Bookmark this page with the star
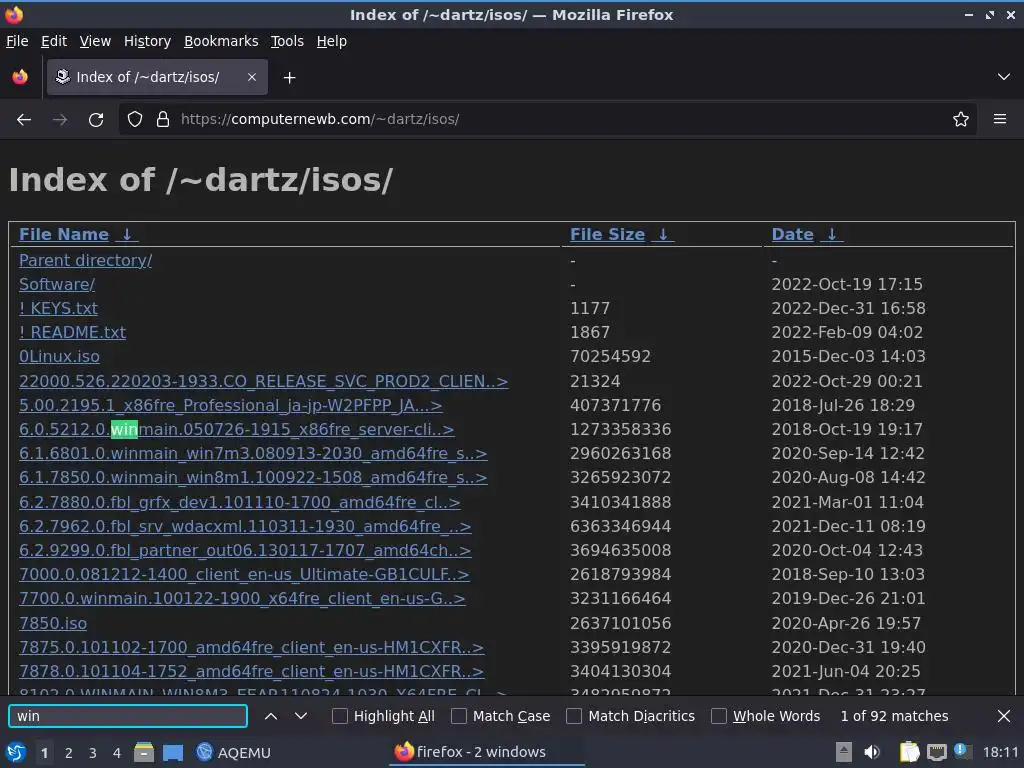The width and height of the screenshot is (1024, 768). [961, 119]
